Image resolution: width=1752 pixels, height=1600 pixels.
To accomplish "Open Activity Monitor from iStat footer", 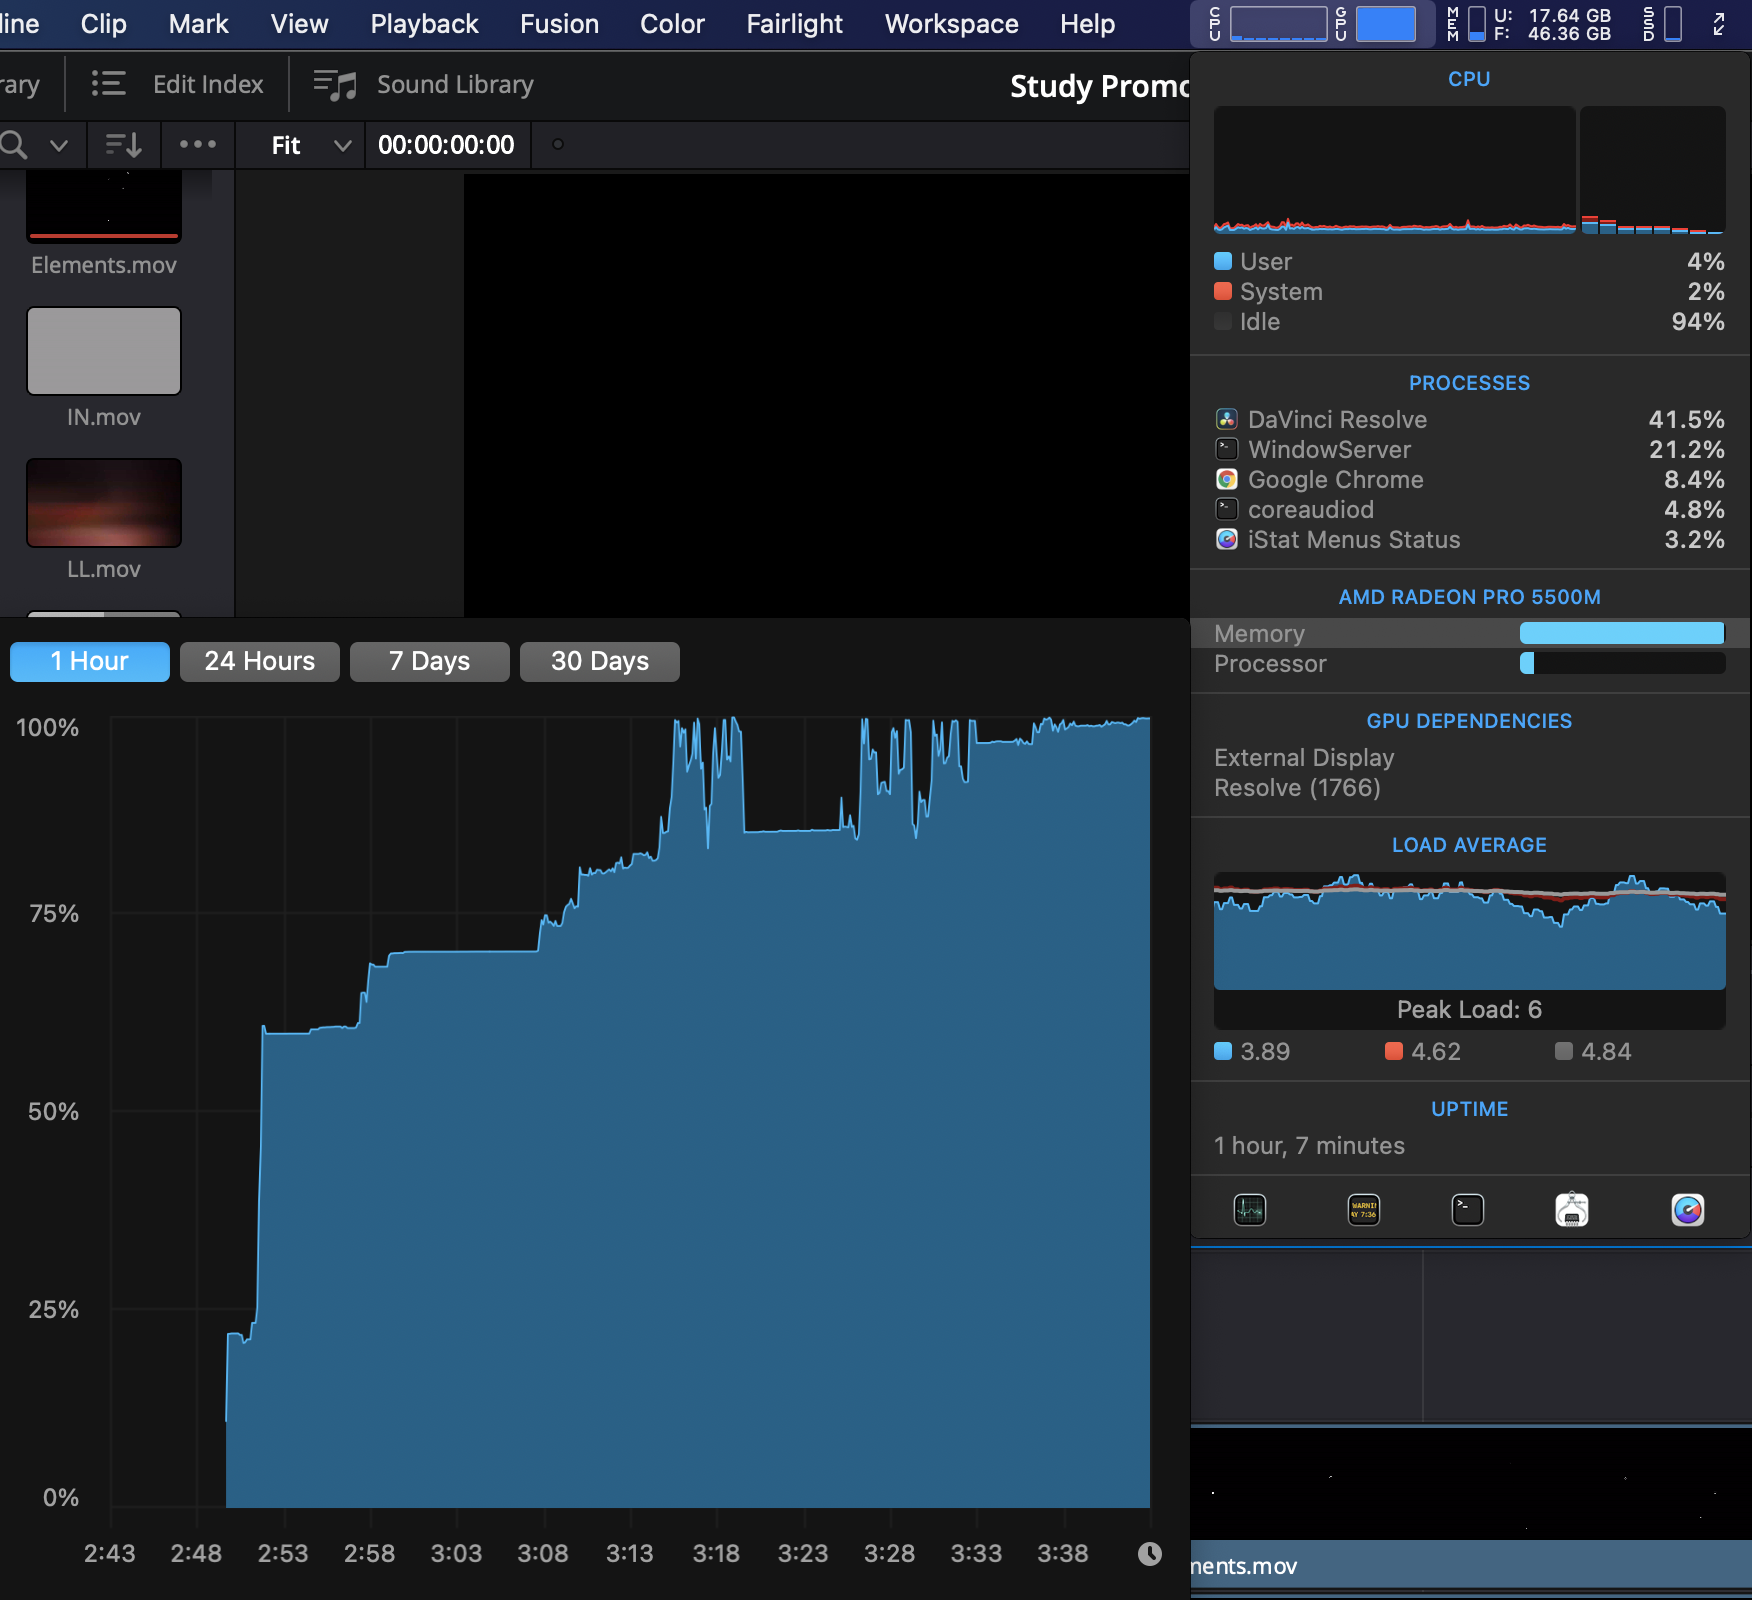I will [x=1250, y=1210].
